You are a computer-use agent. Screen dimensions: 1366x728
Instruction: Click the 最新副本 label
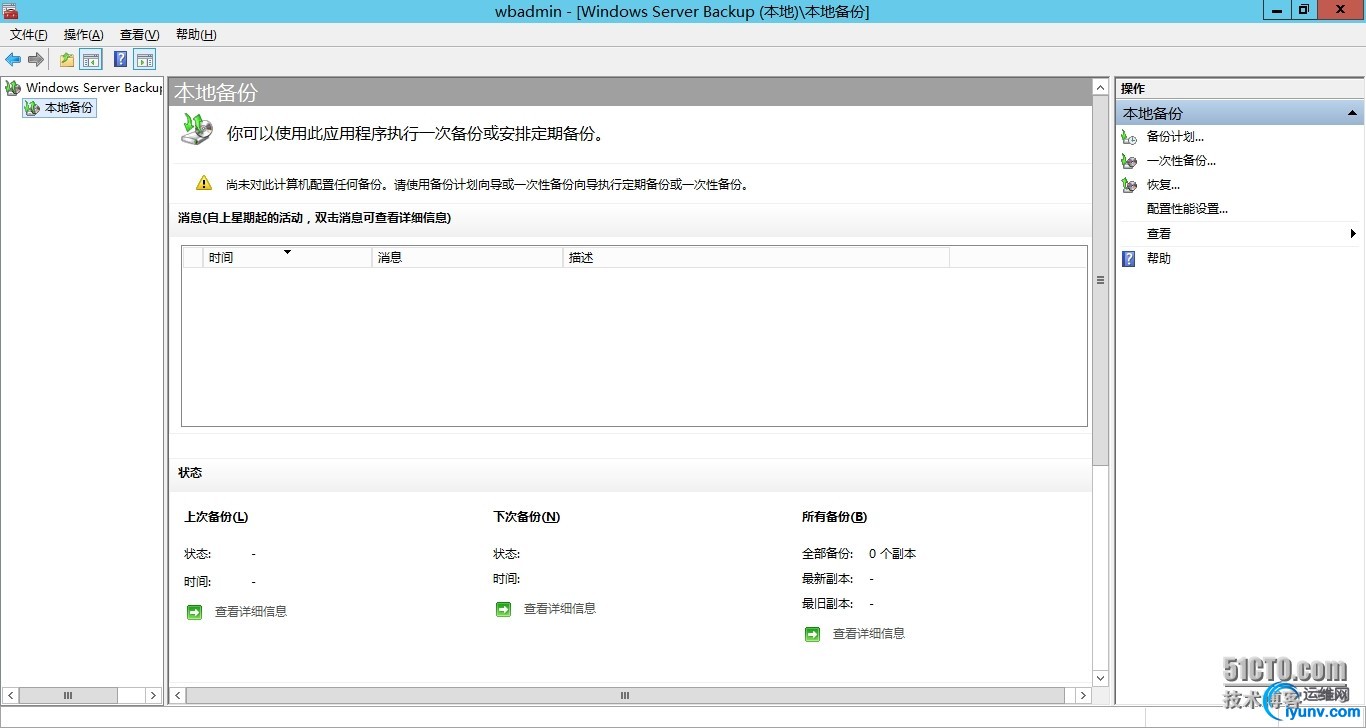tap(828, 579)
